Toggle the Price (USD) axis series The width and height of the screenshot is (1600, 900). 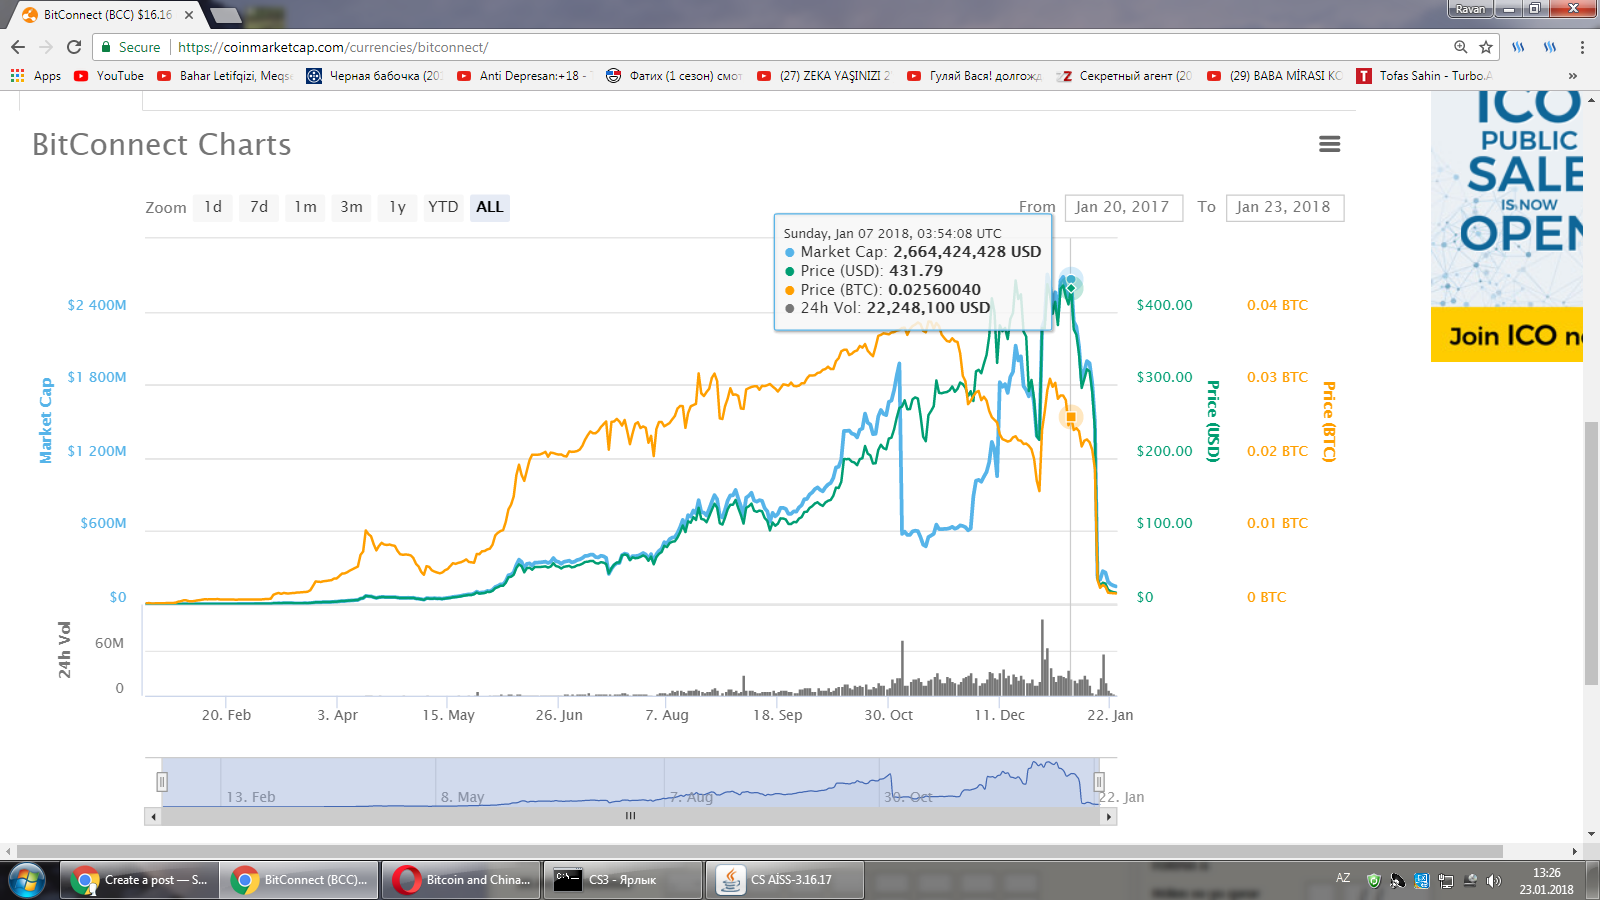click(1213, 421)
